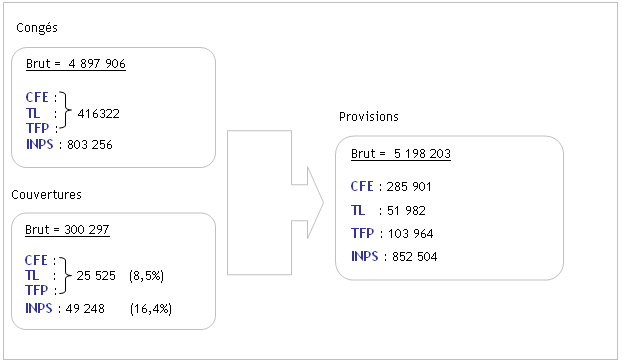
Task: Select the (8,5%) percentage
Action: [x=146, y=276]
